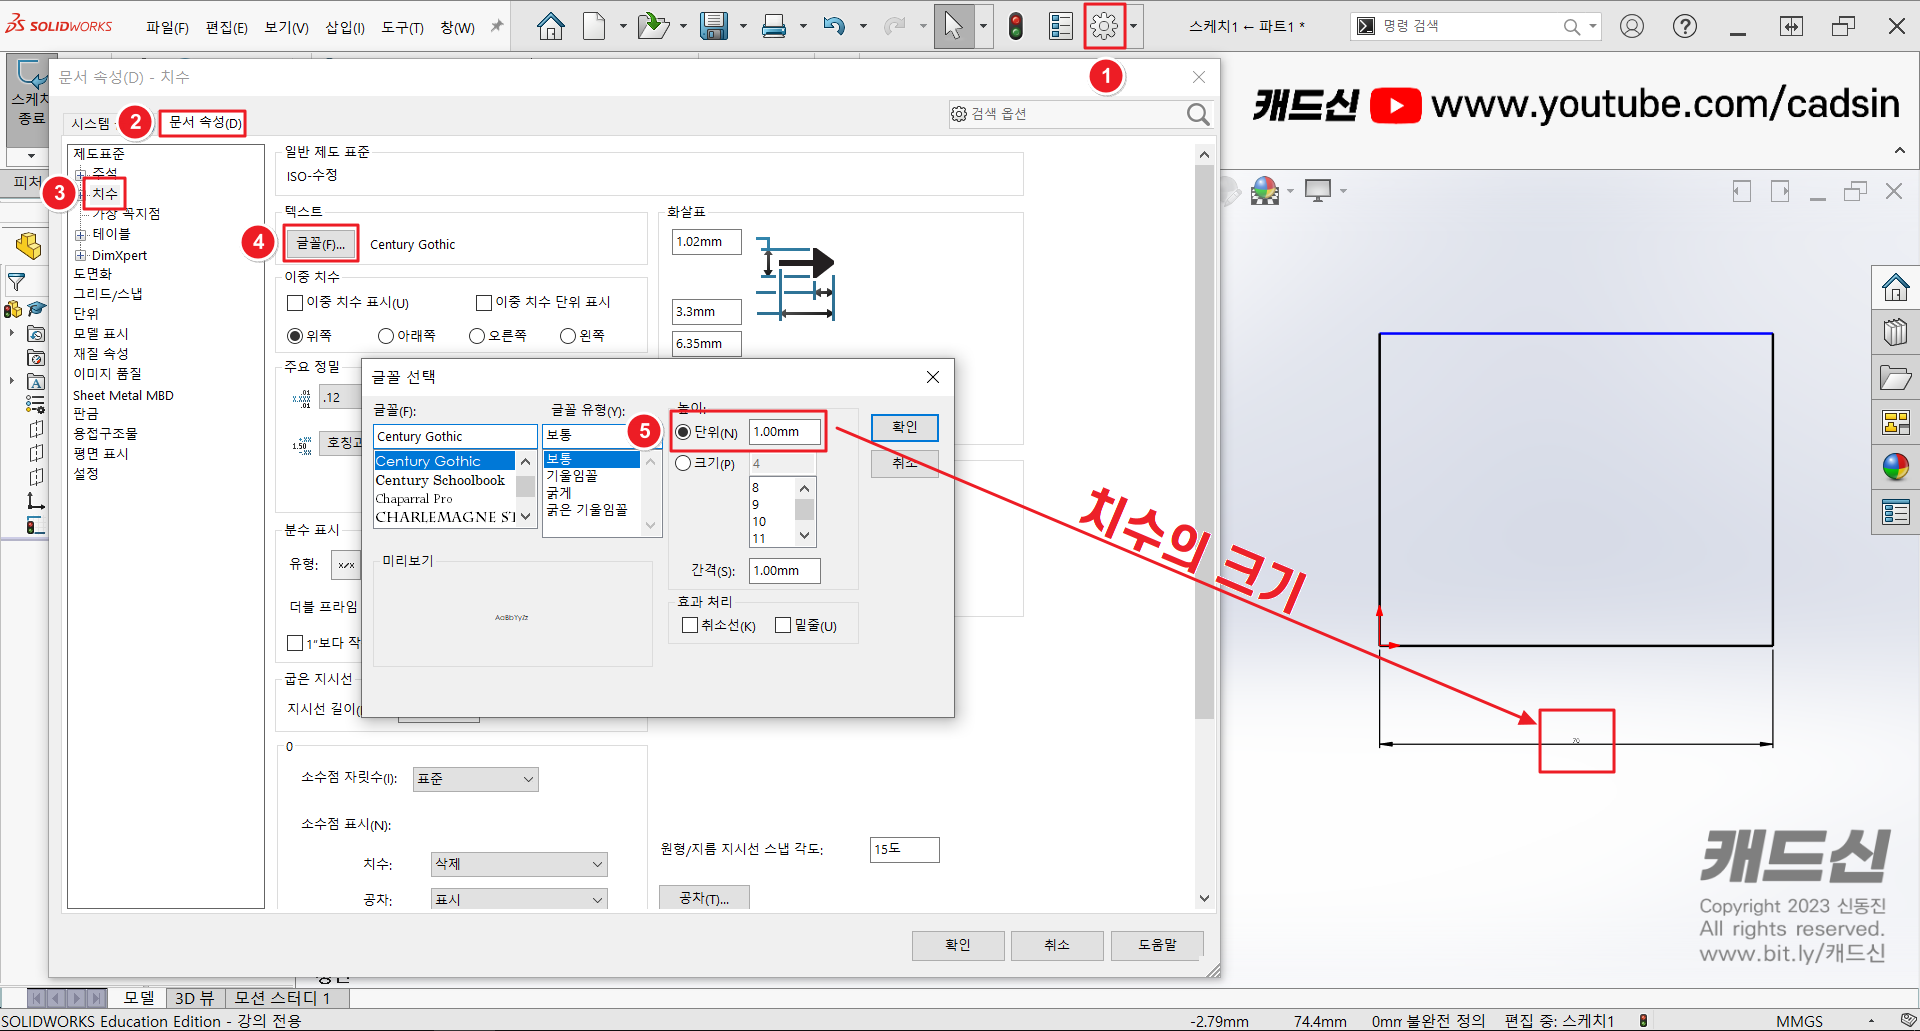Open the 소수점 자릿수 dropdown
Image resolution: width=1920 pixels, height=1031 pixels.
point(476,779)
